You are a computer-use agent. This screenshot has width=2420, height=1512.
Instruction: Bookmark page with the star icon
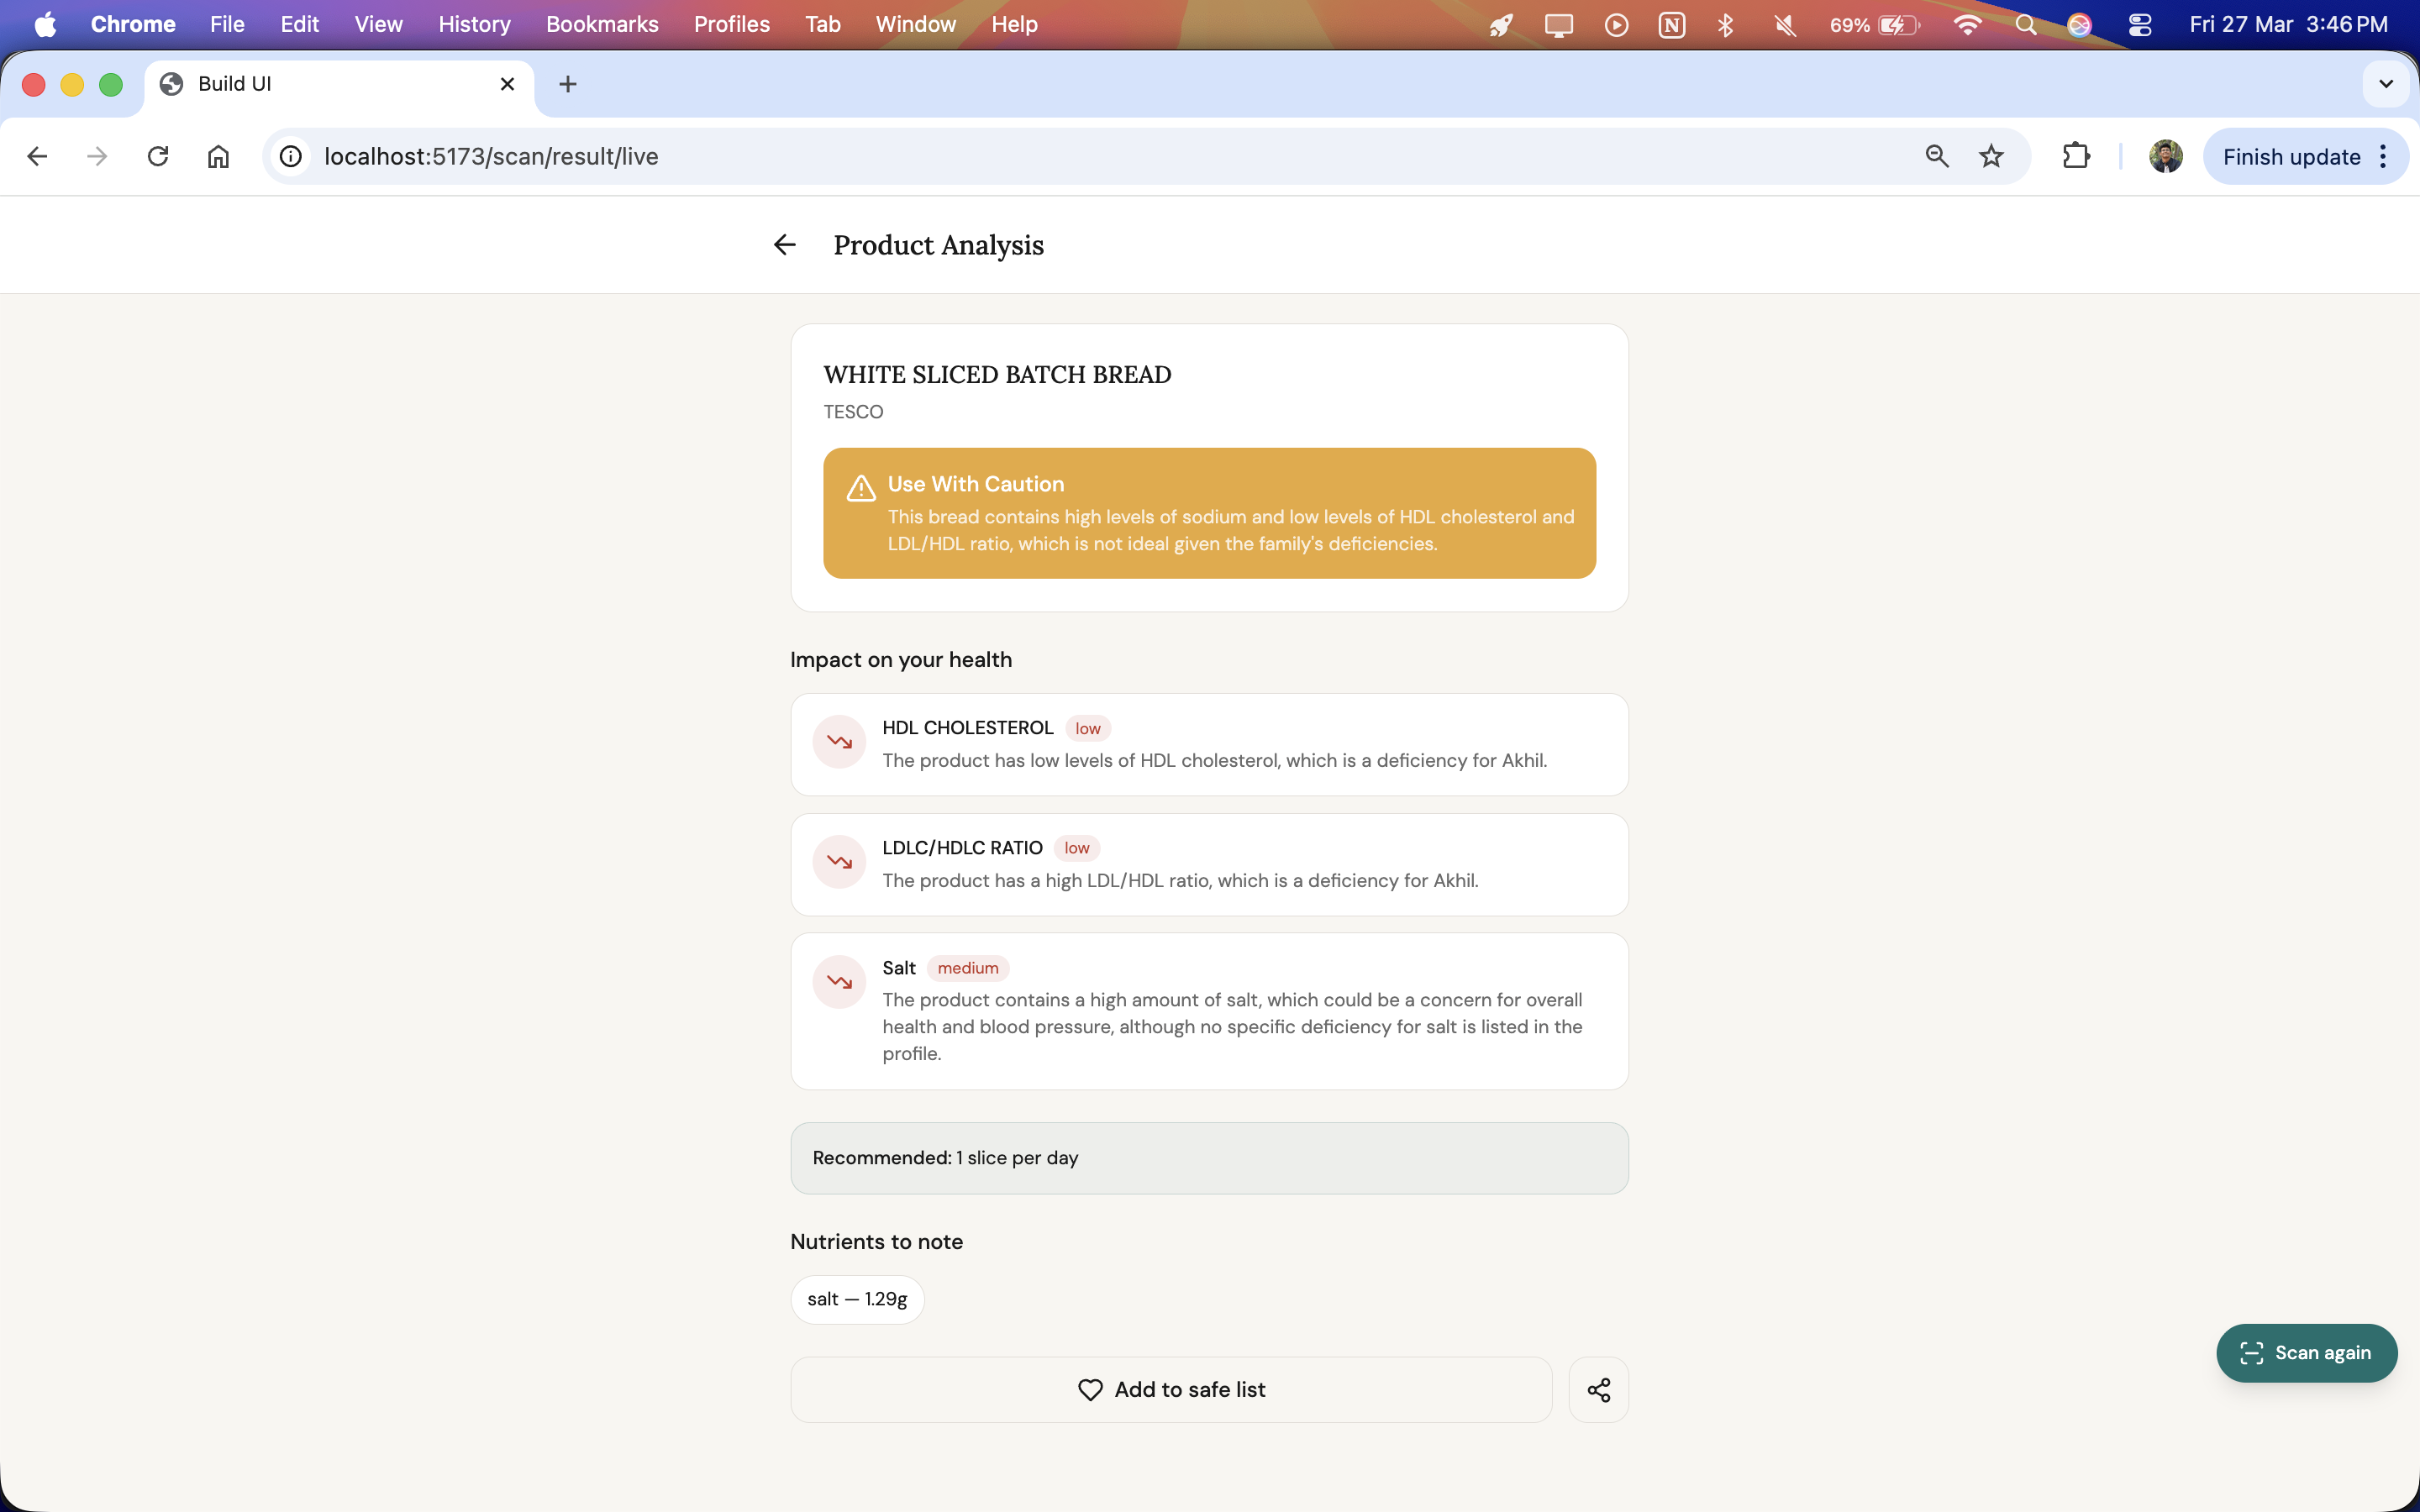pos(1991,156)
